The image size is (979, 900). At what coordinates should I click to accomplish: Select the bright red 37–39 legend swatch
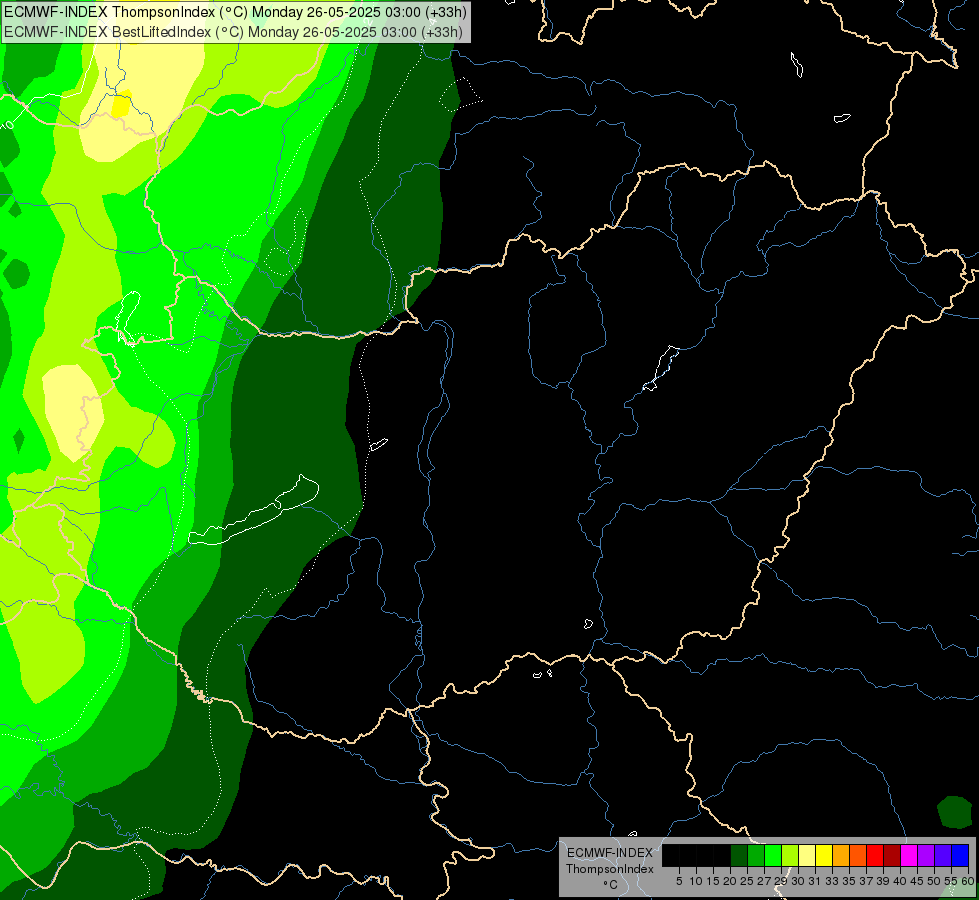(875, 856)
